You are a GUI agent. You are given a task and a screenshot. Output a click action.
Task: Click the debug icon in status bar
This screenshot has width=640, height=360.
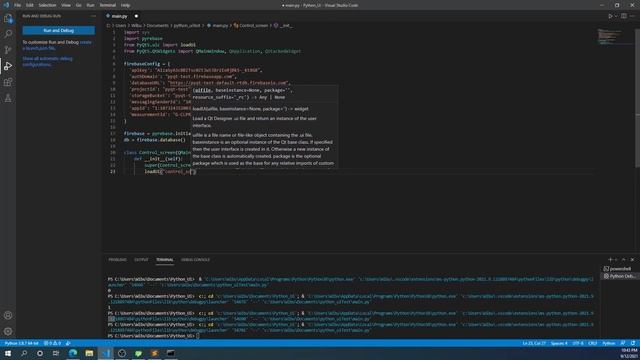click(68, 343)
